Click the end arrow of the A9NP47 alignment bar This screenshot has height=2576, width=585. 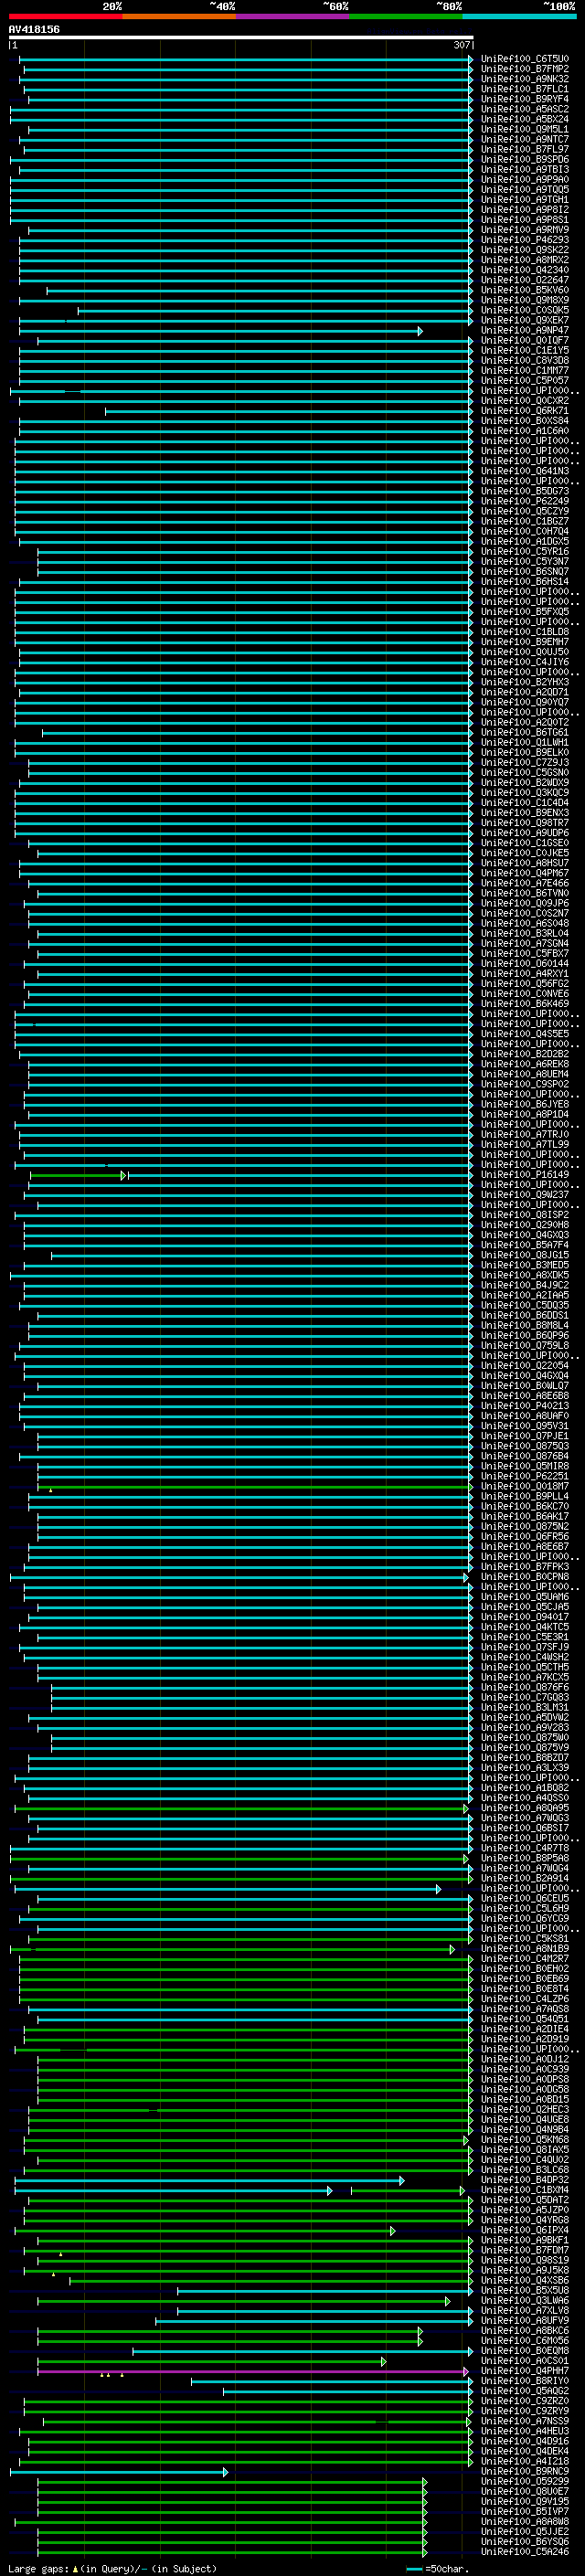tap(420, 331)
